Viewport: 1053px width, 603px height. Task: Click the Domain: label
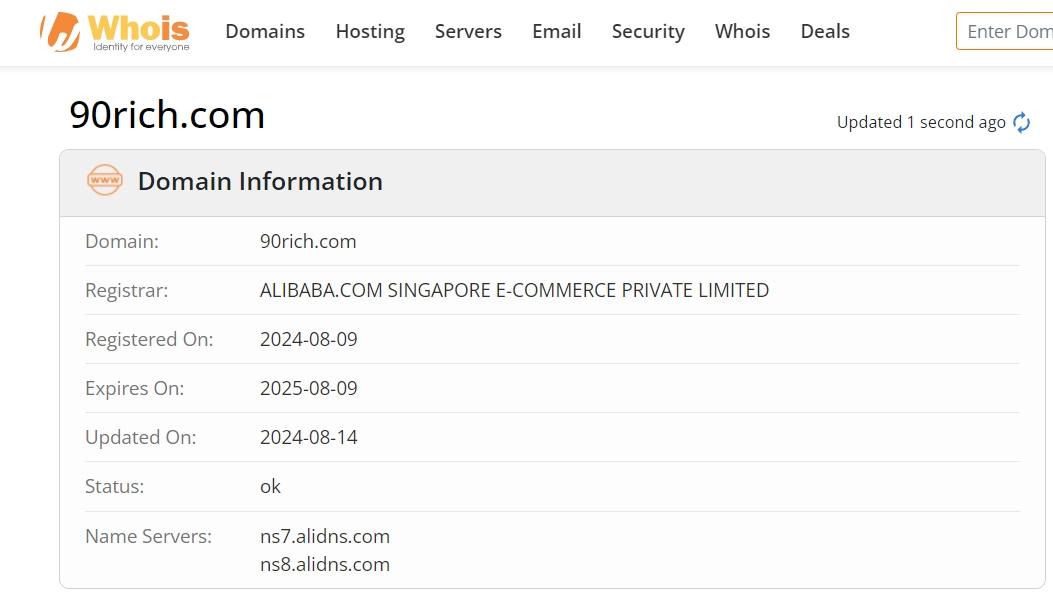tap(122, 241)
